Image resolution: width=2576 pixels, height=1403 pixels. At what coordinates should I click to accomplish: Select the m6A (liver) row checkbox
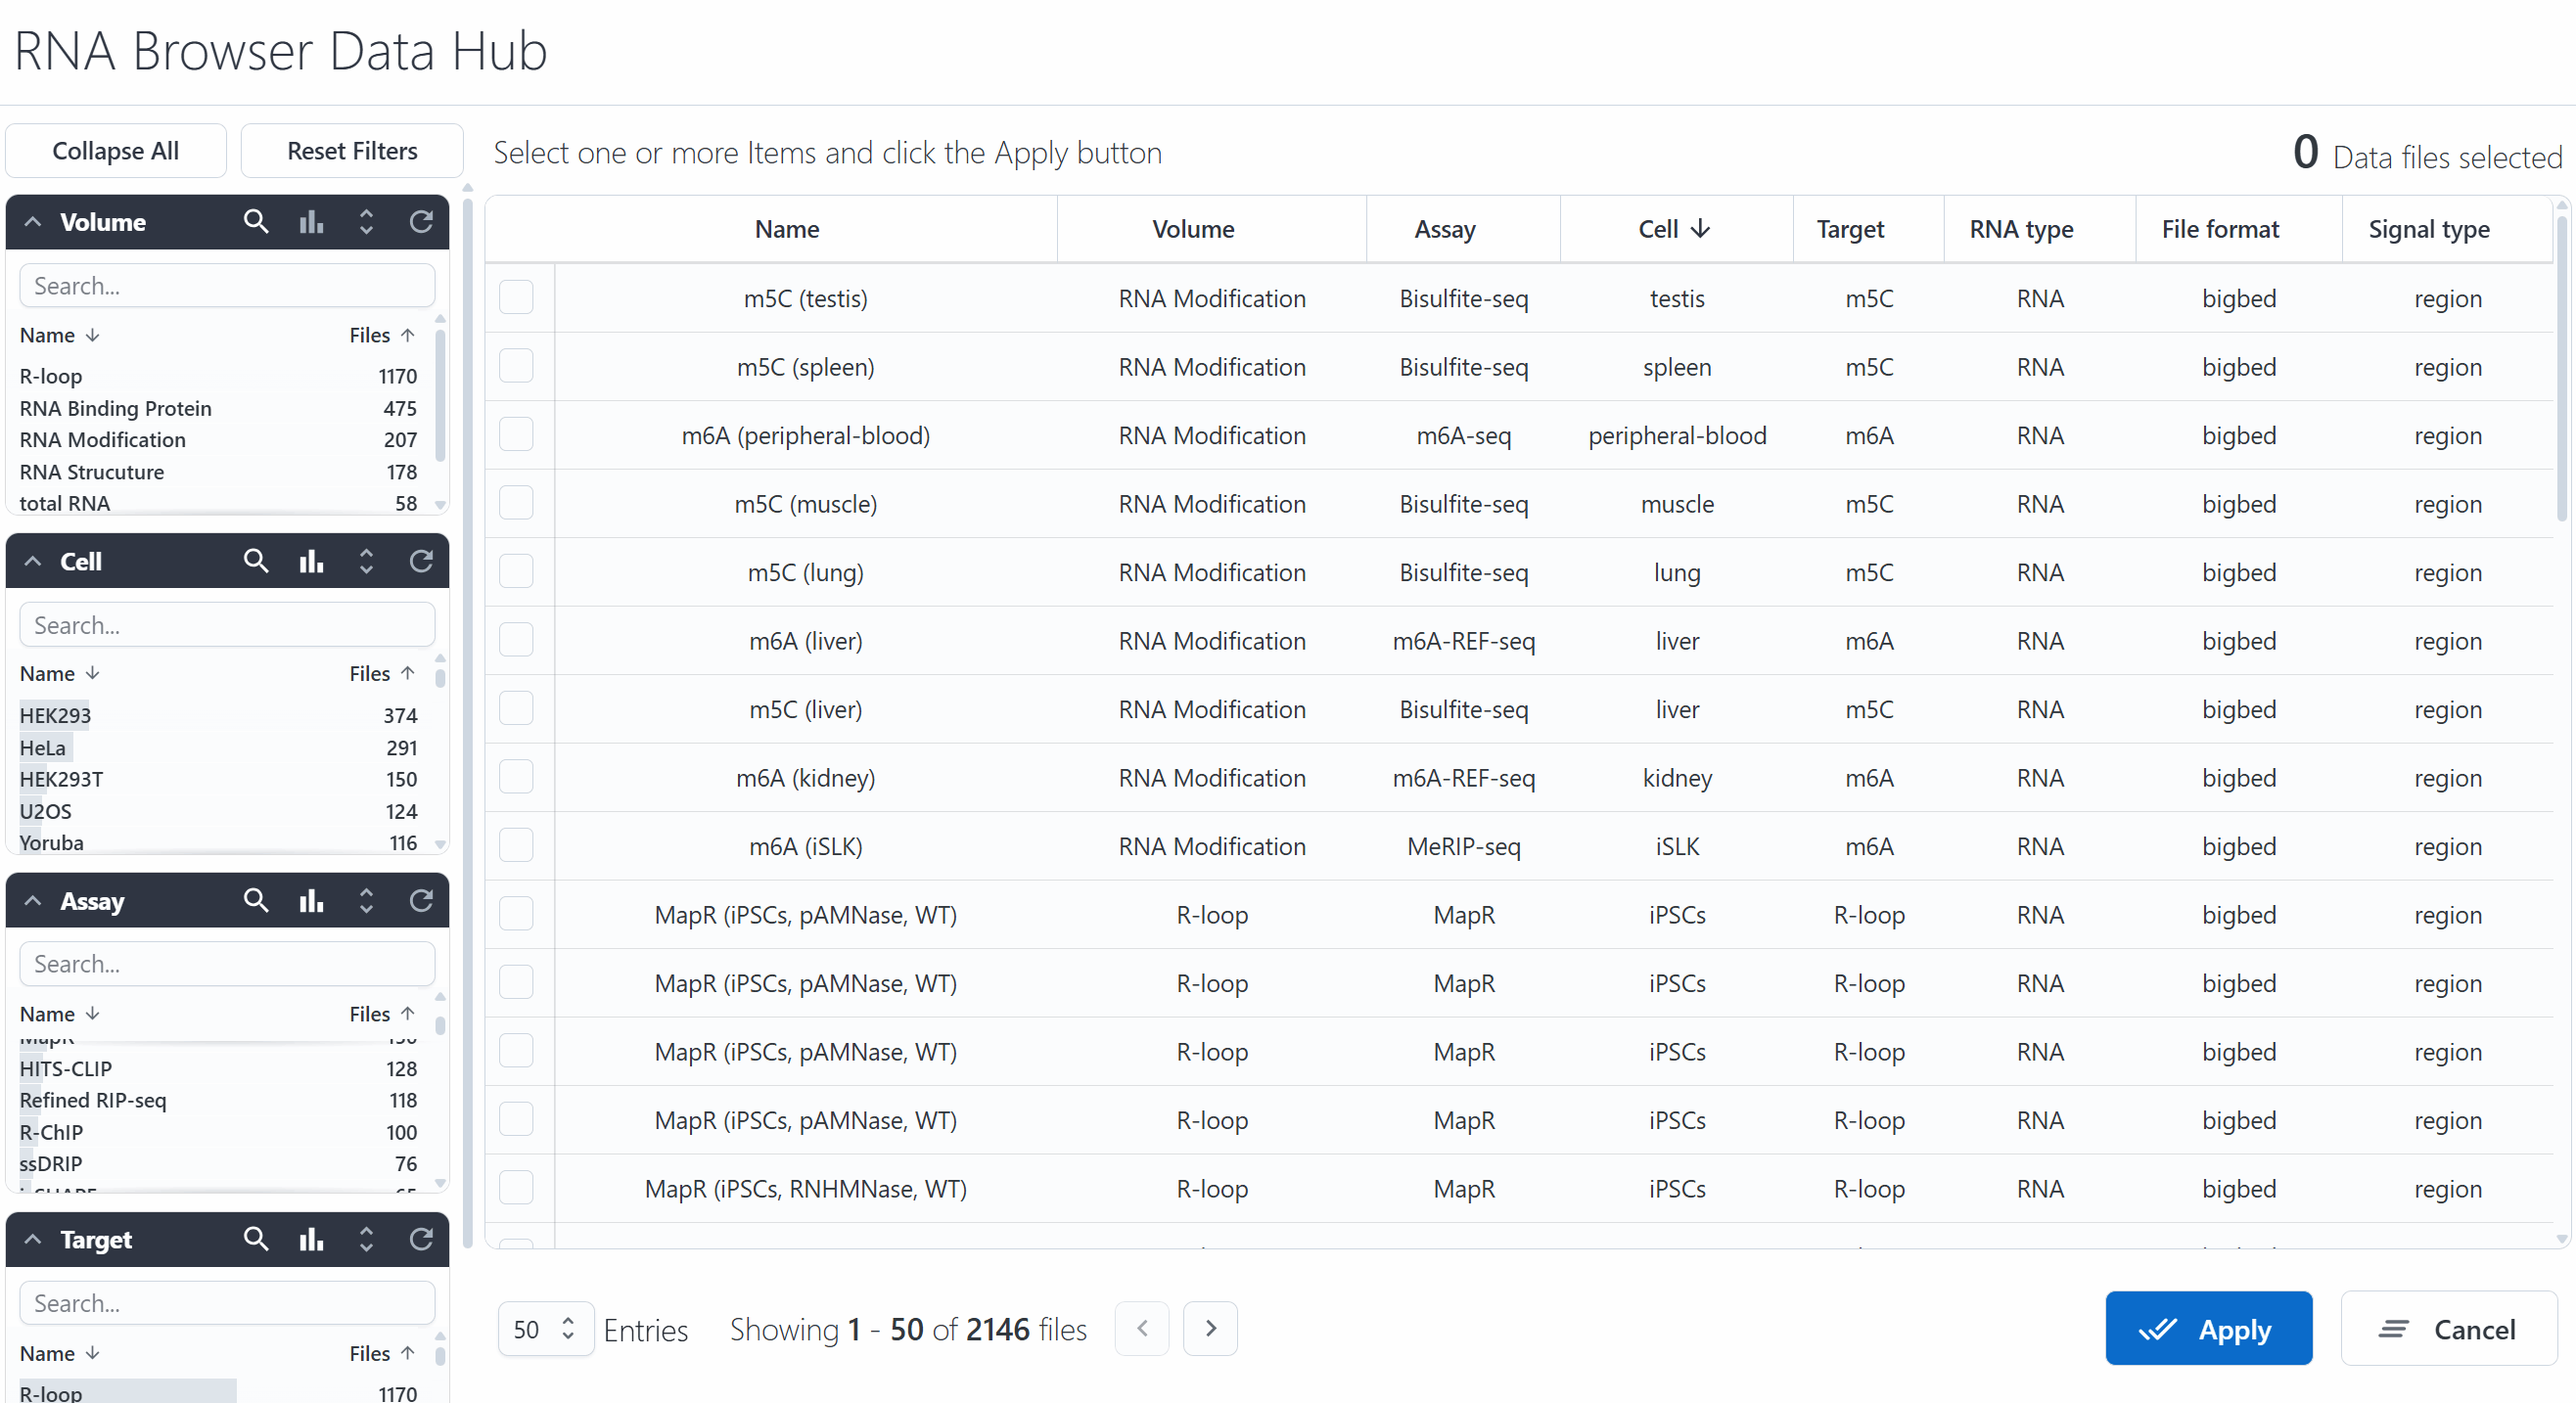pos(516,640)
